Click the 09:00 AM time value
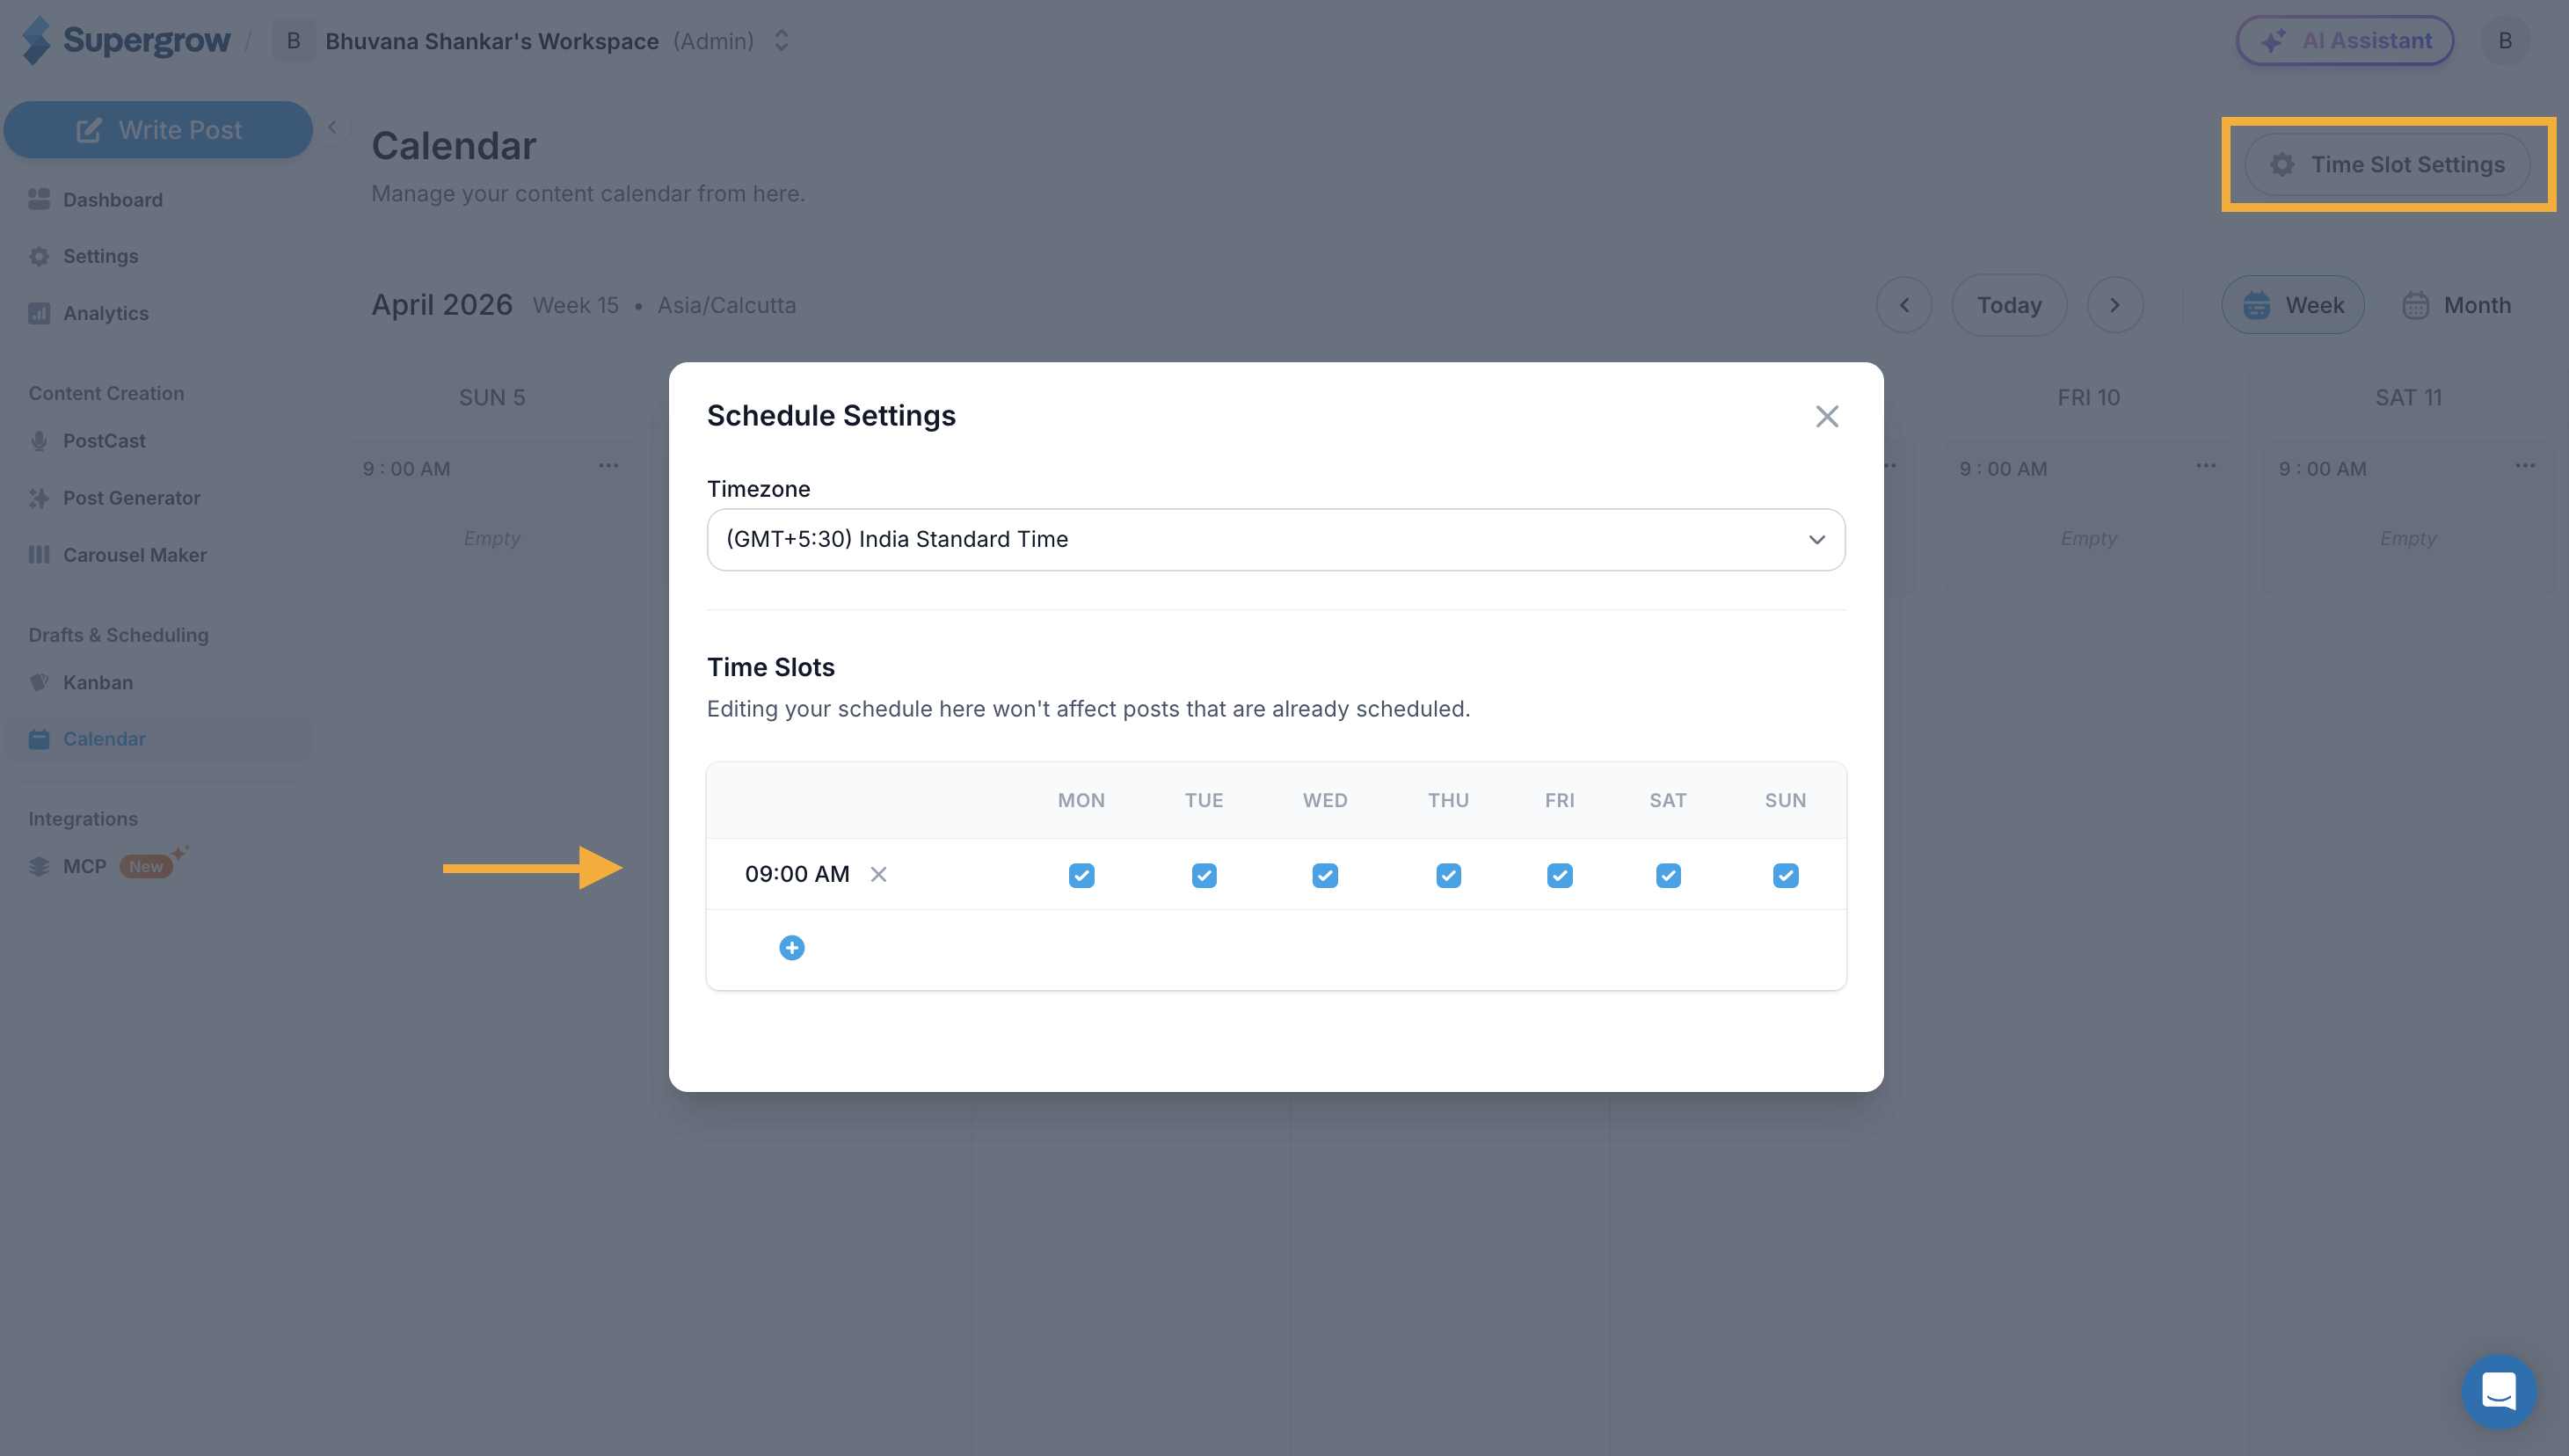This screenshot has height=1456, width=2569. [x=796, y=874]
